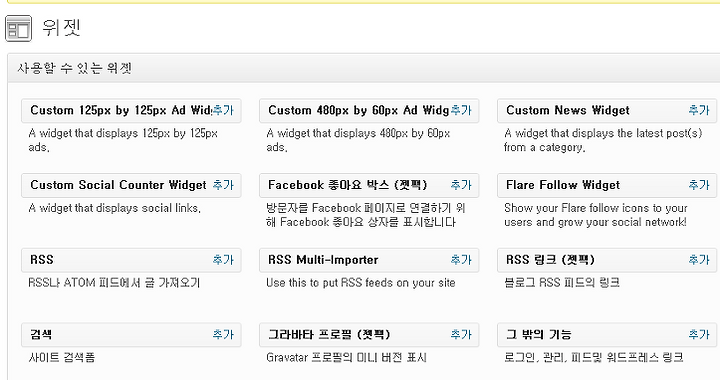Select the RSS 링크 (젯팩) title bar
This screenshot has width=720, height=380.
point(607,260)
